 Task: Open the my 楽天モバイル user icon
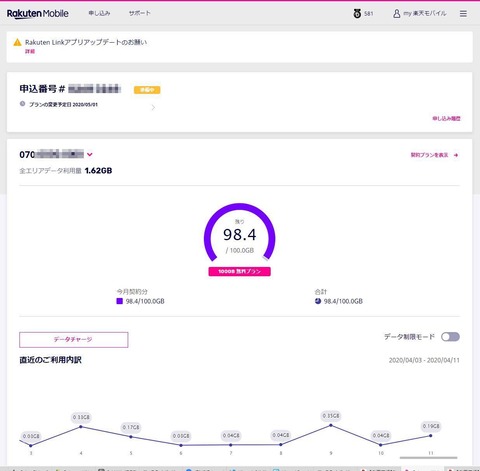396,14
